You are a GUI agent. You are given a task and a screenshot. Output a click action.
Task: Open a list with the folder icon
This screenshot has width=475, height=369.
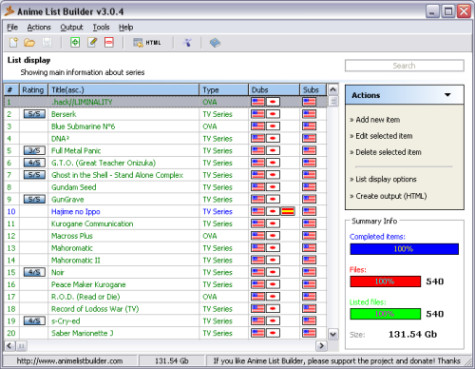click(29, 43)
